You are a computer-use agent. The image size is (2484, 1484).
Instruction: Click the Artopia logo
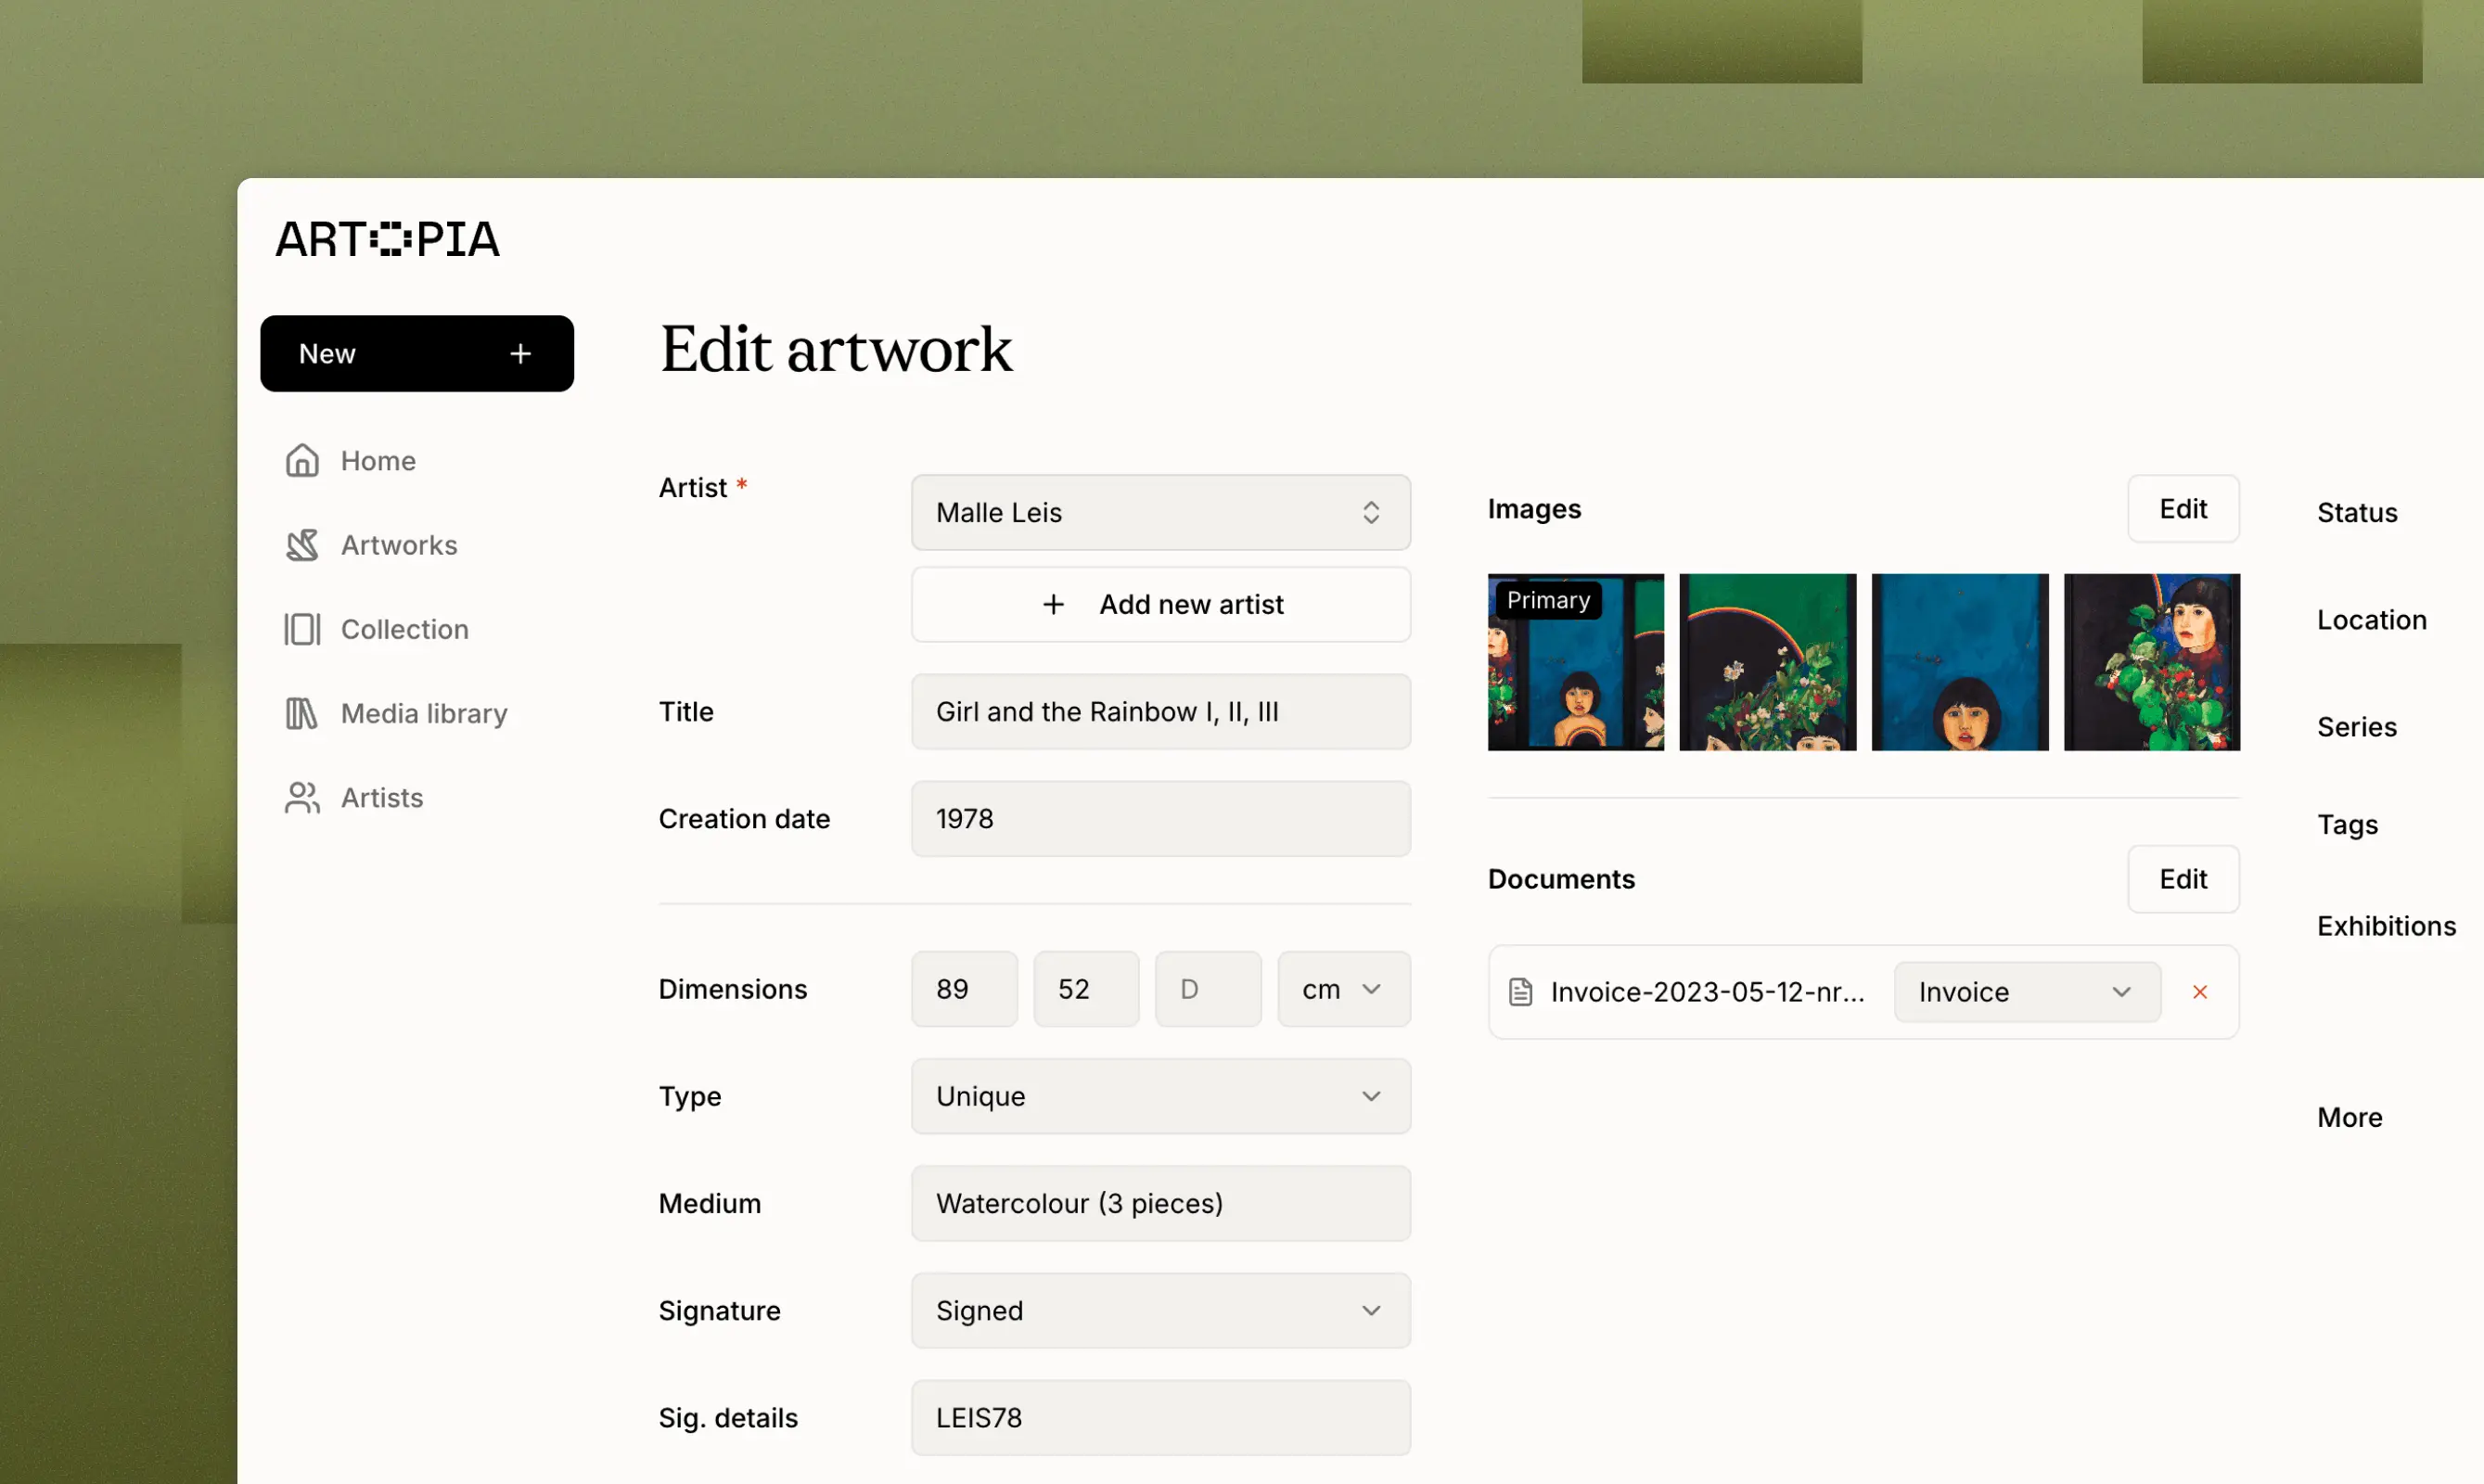coord(387,239)
